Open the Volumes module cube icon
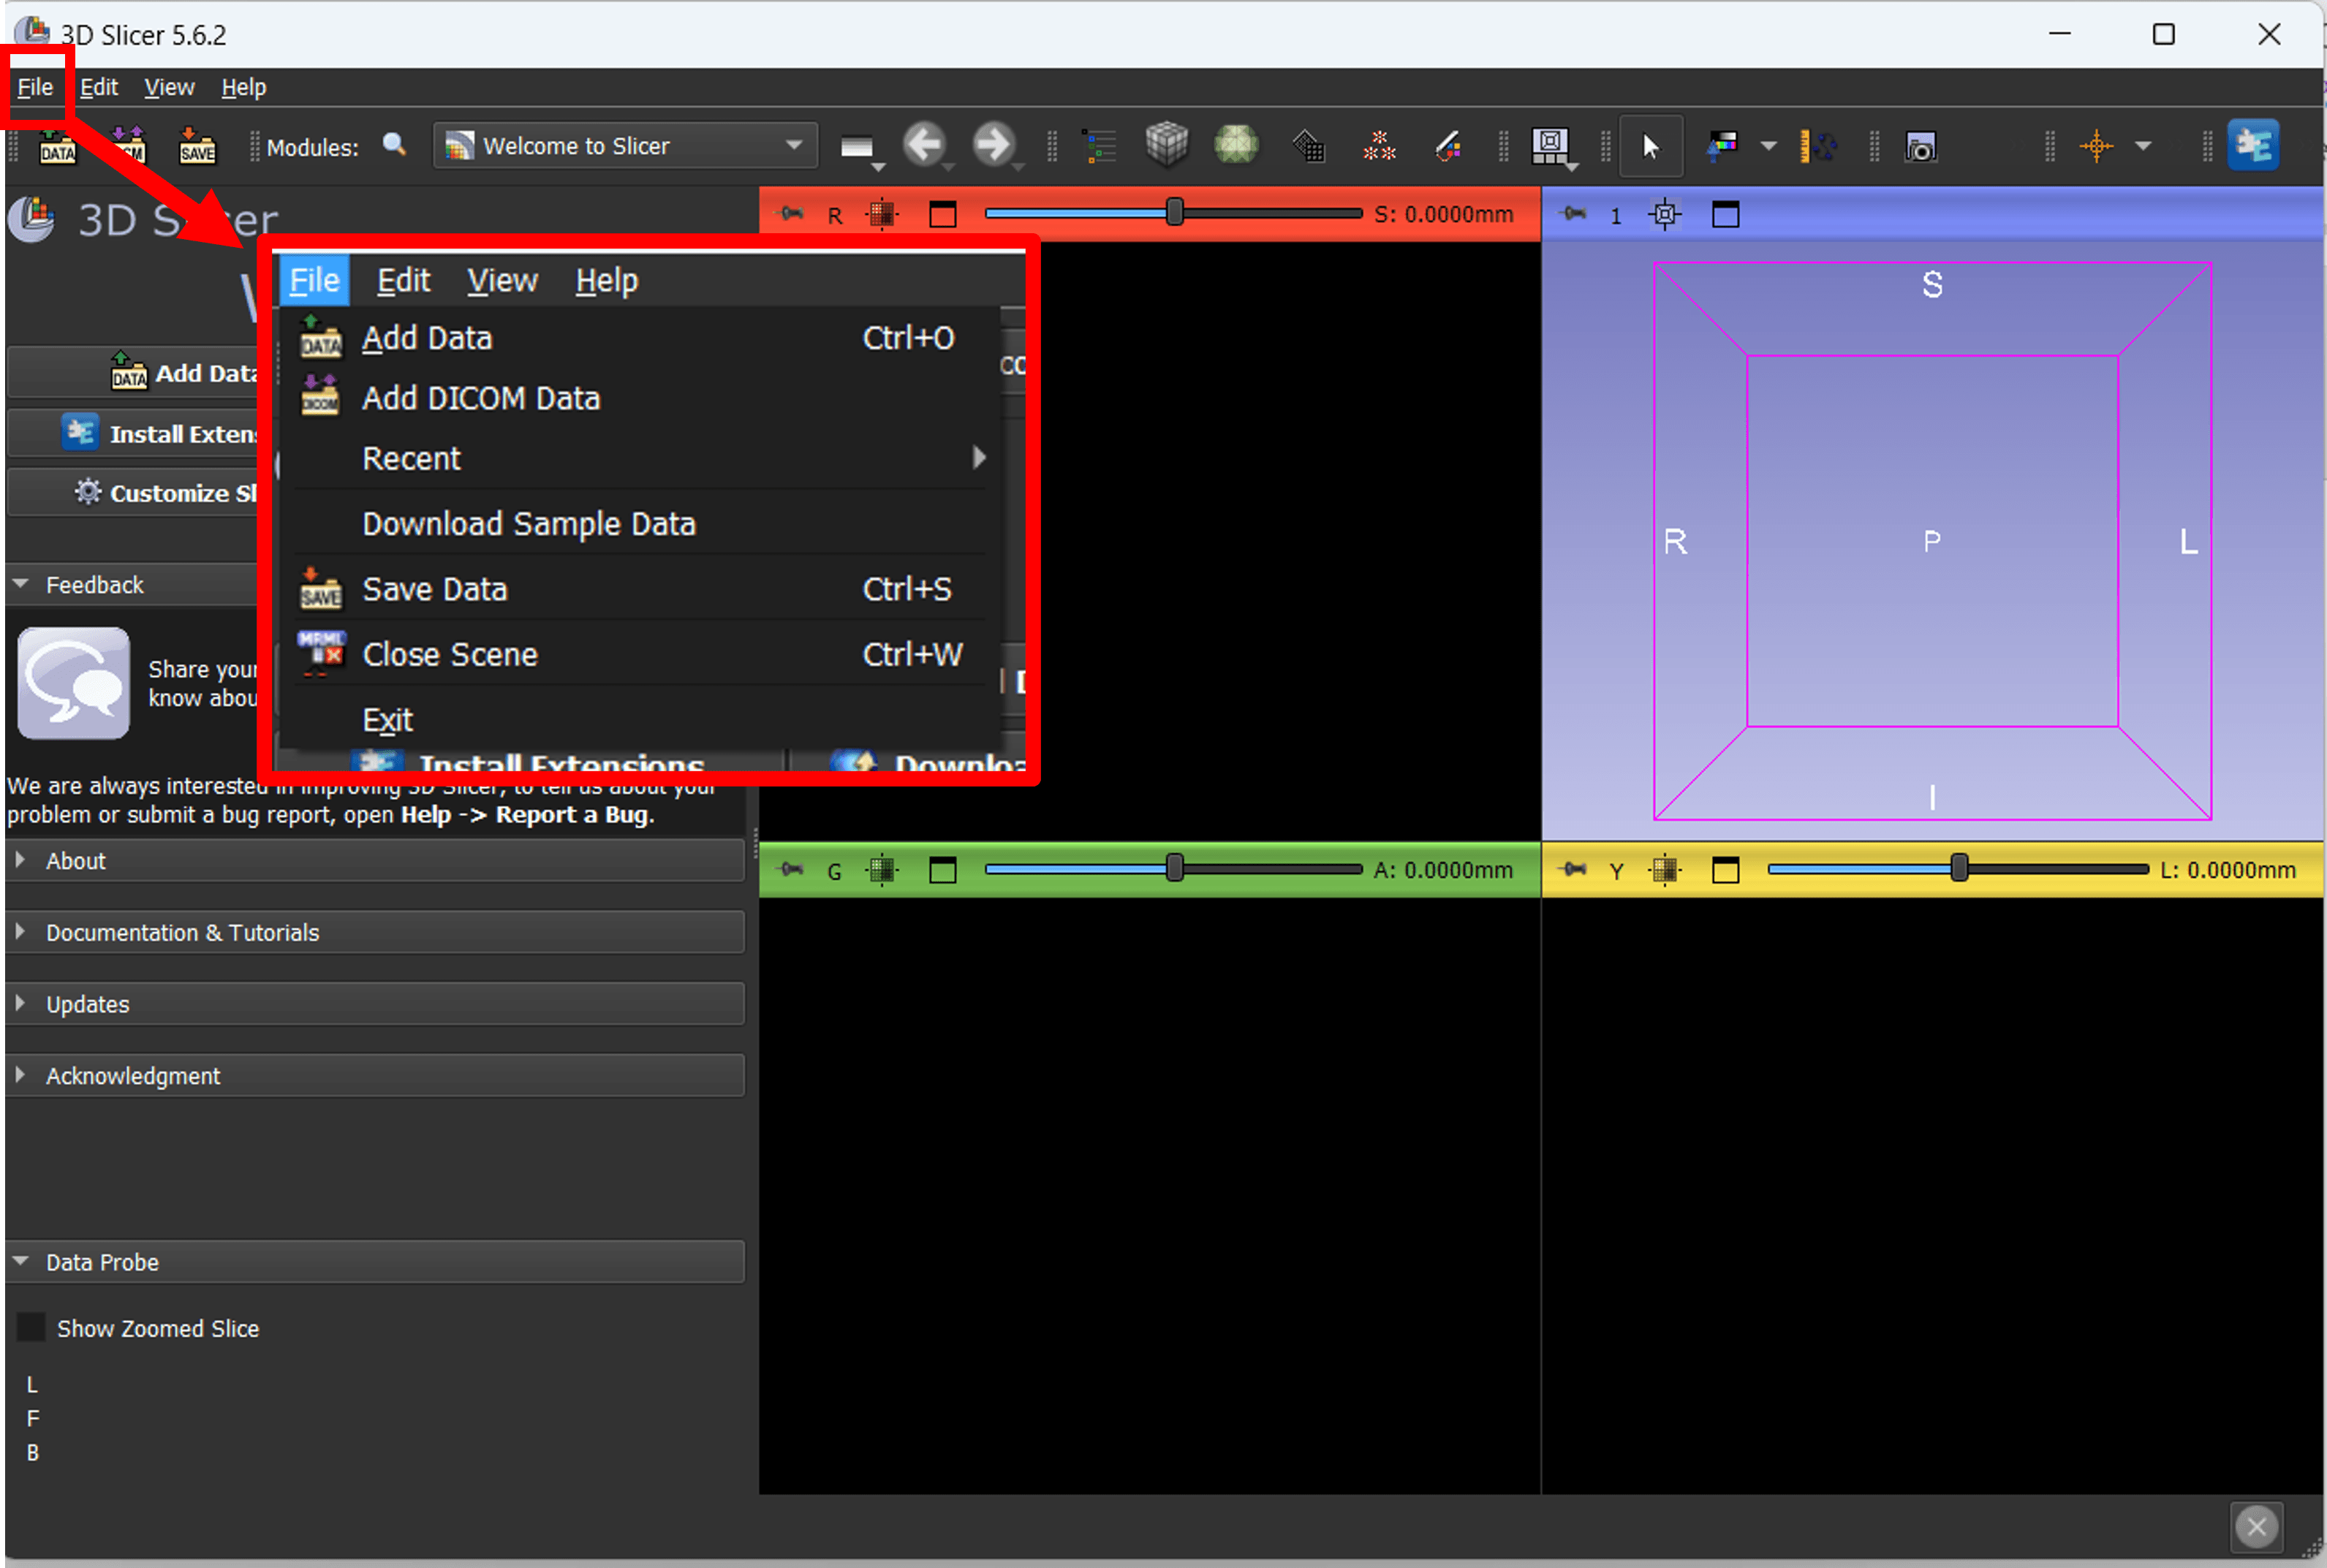 [1166, 145]
